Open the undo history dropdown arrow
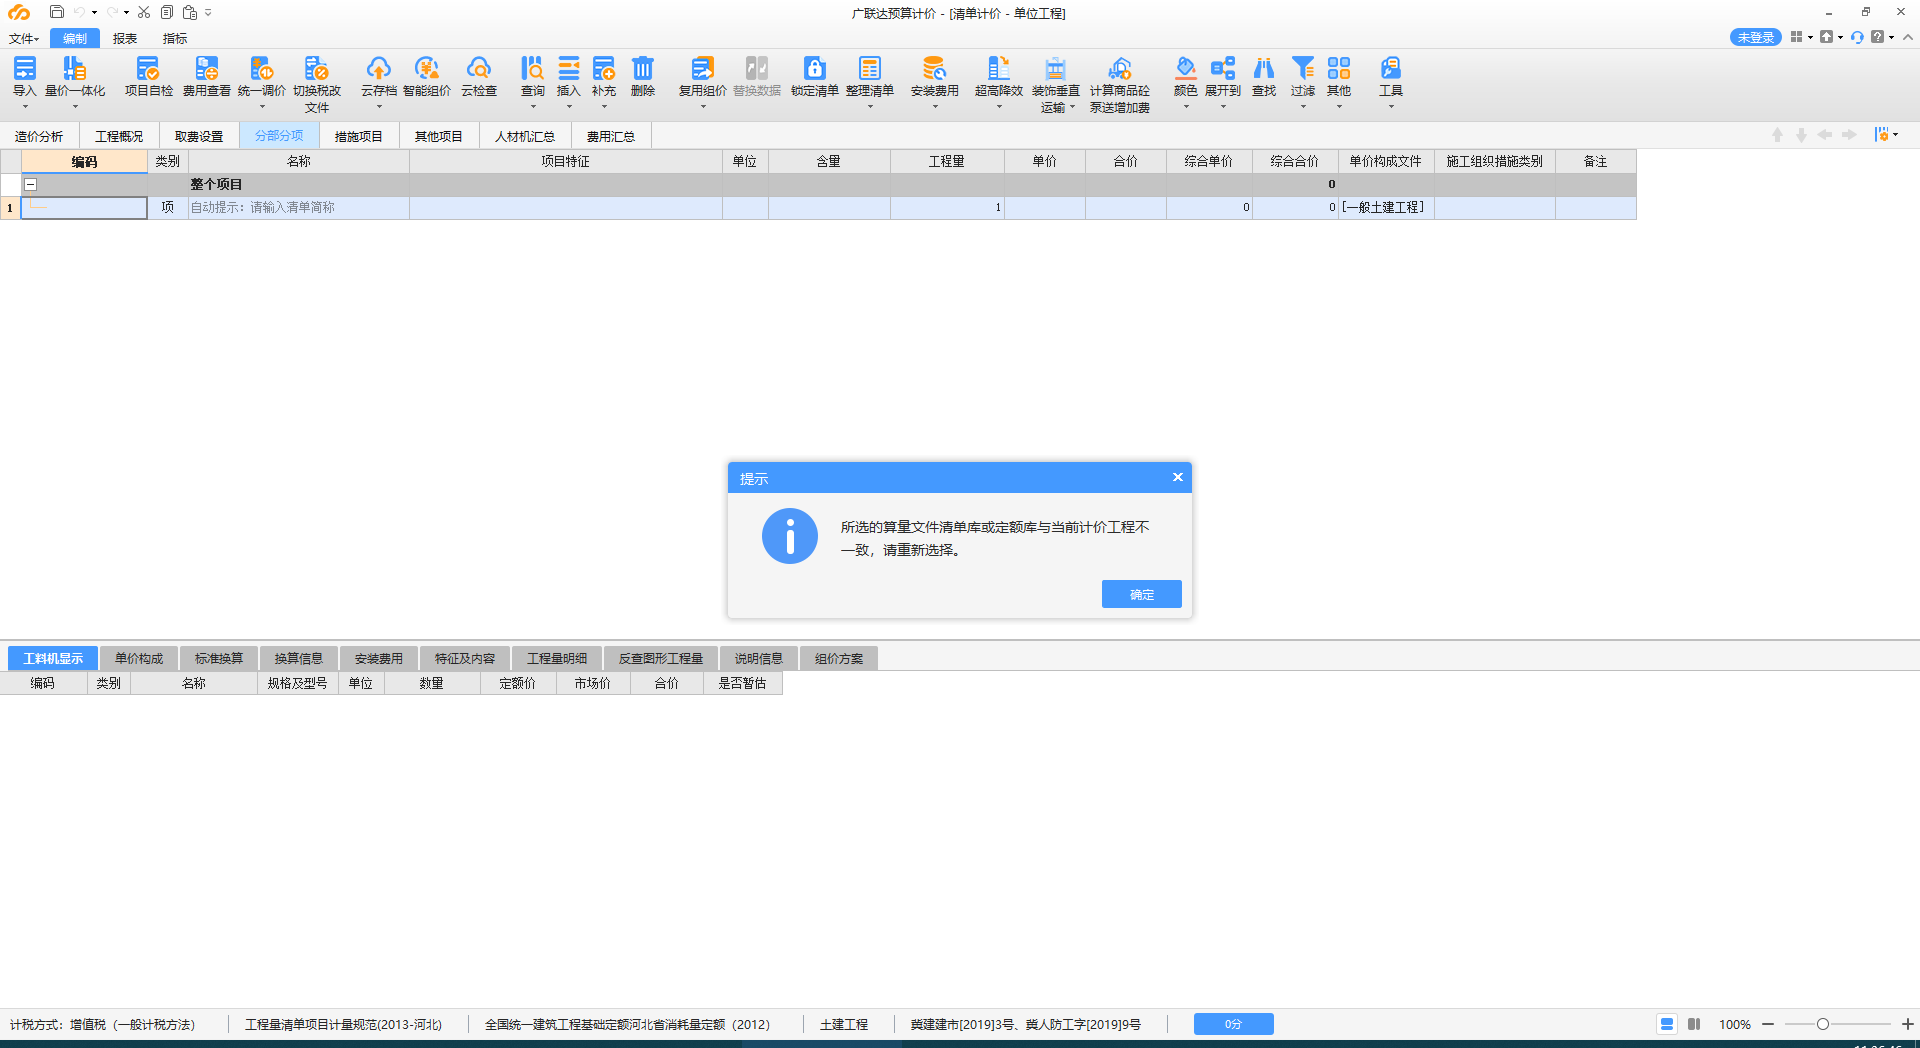 (94, 12)
